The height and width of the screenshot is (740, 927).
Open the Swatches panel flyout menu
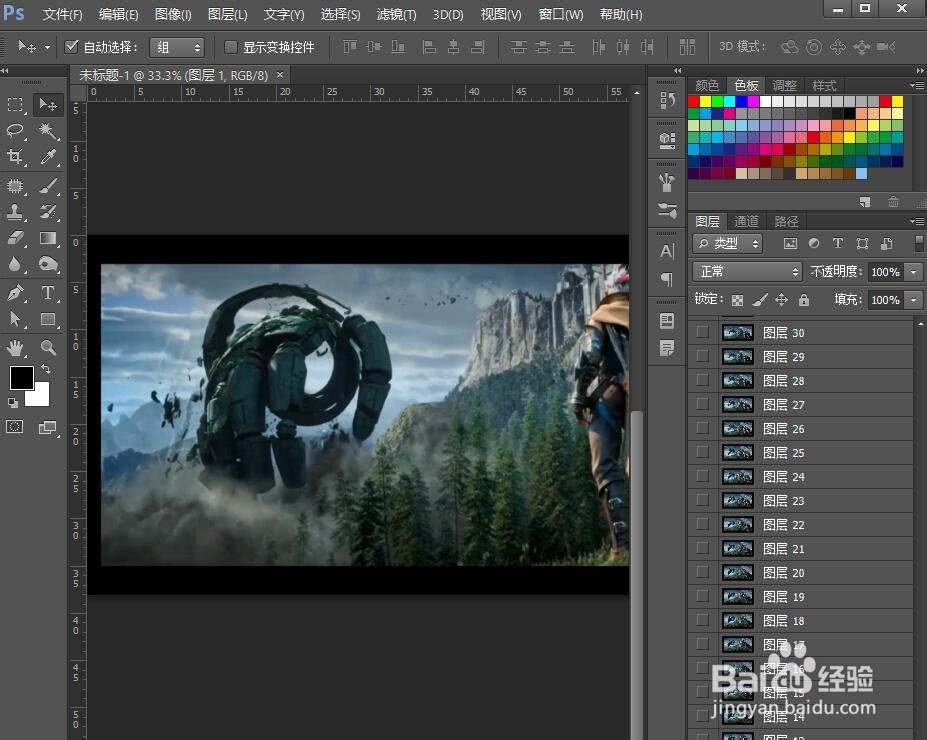[917, 85]
